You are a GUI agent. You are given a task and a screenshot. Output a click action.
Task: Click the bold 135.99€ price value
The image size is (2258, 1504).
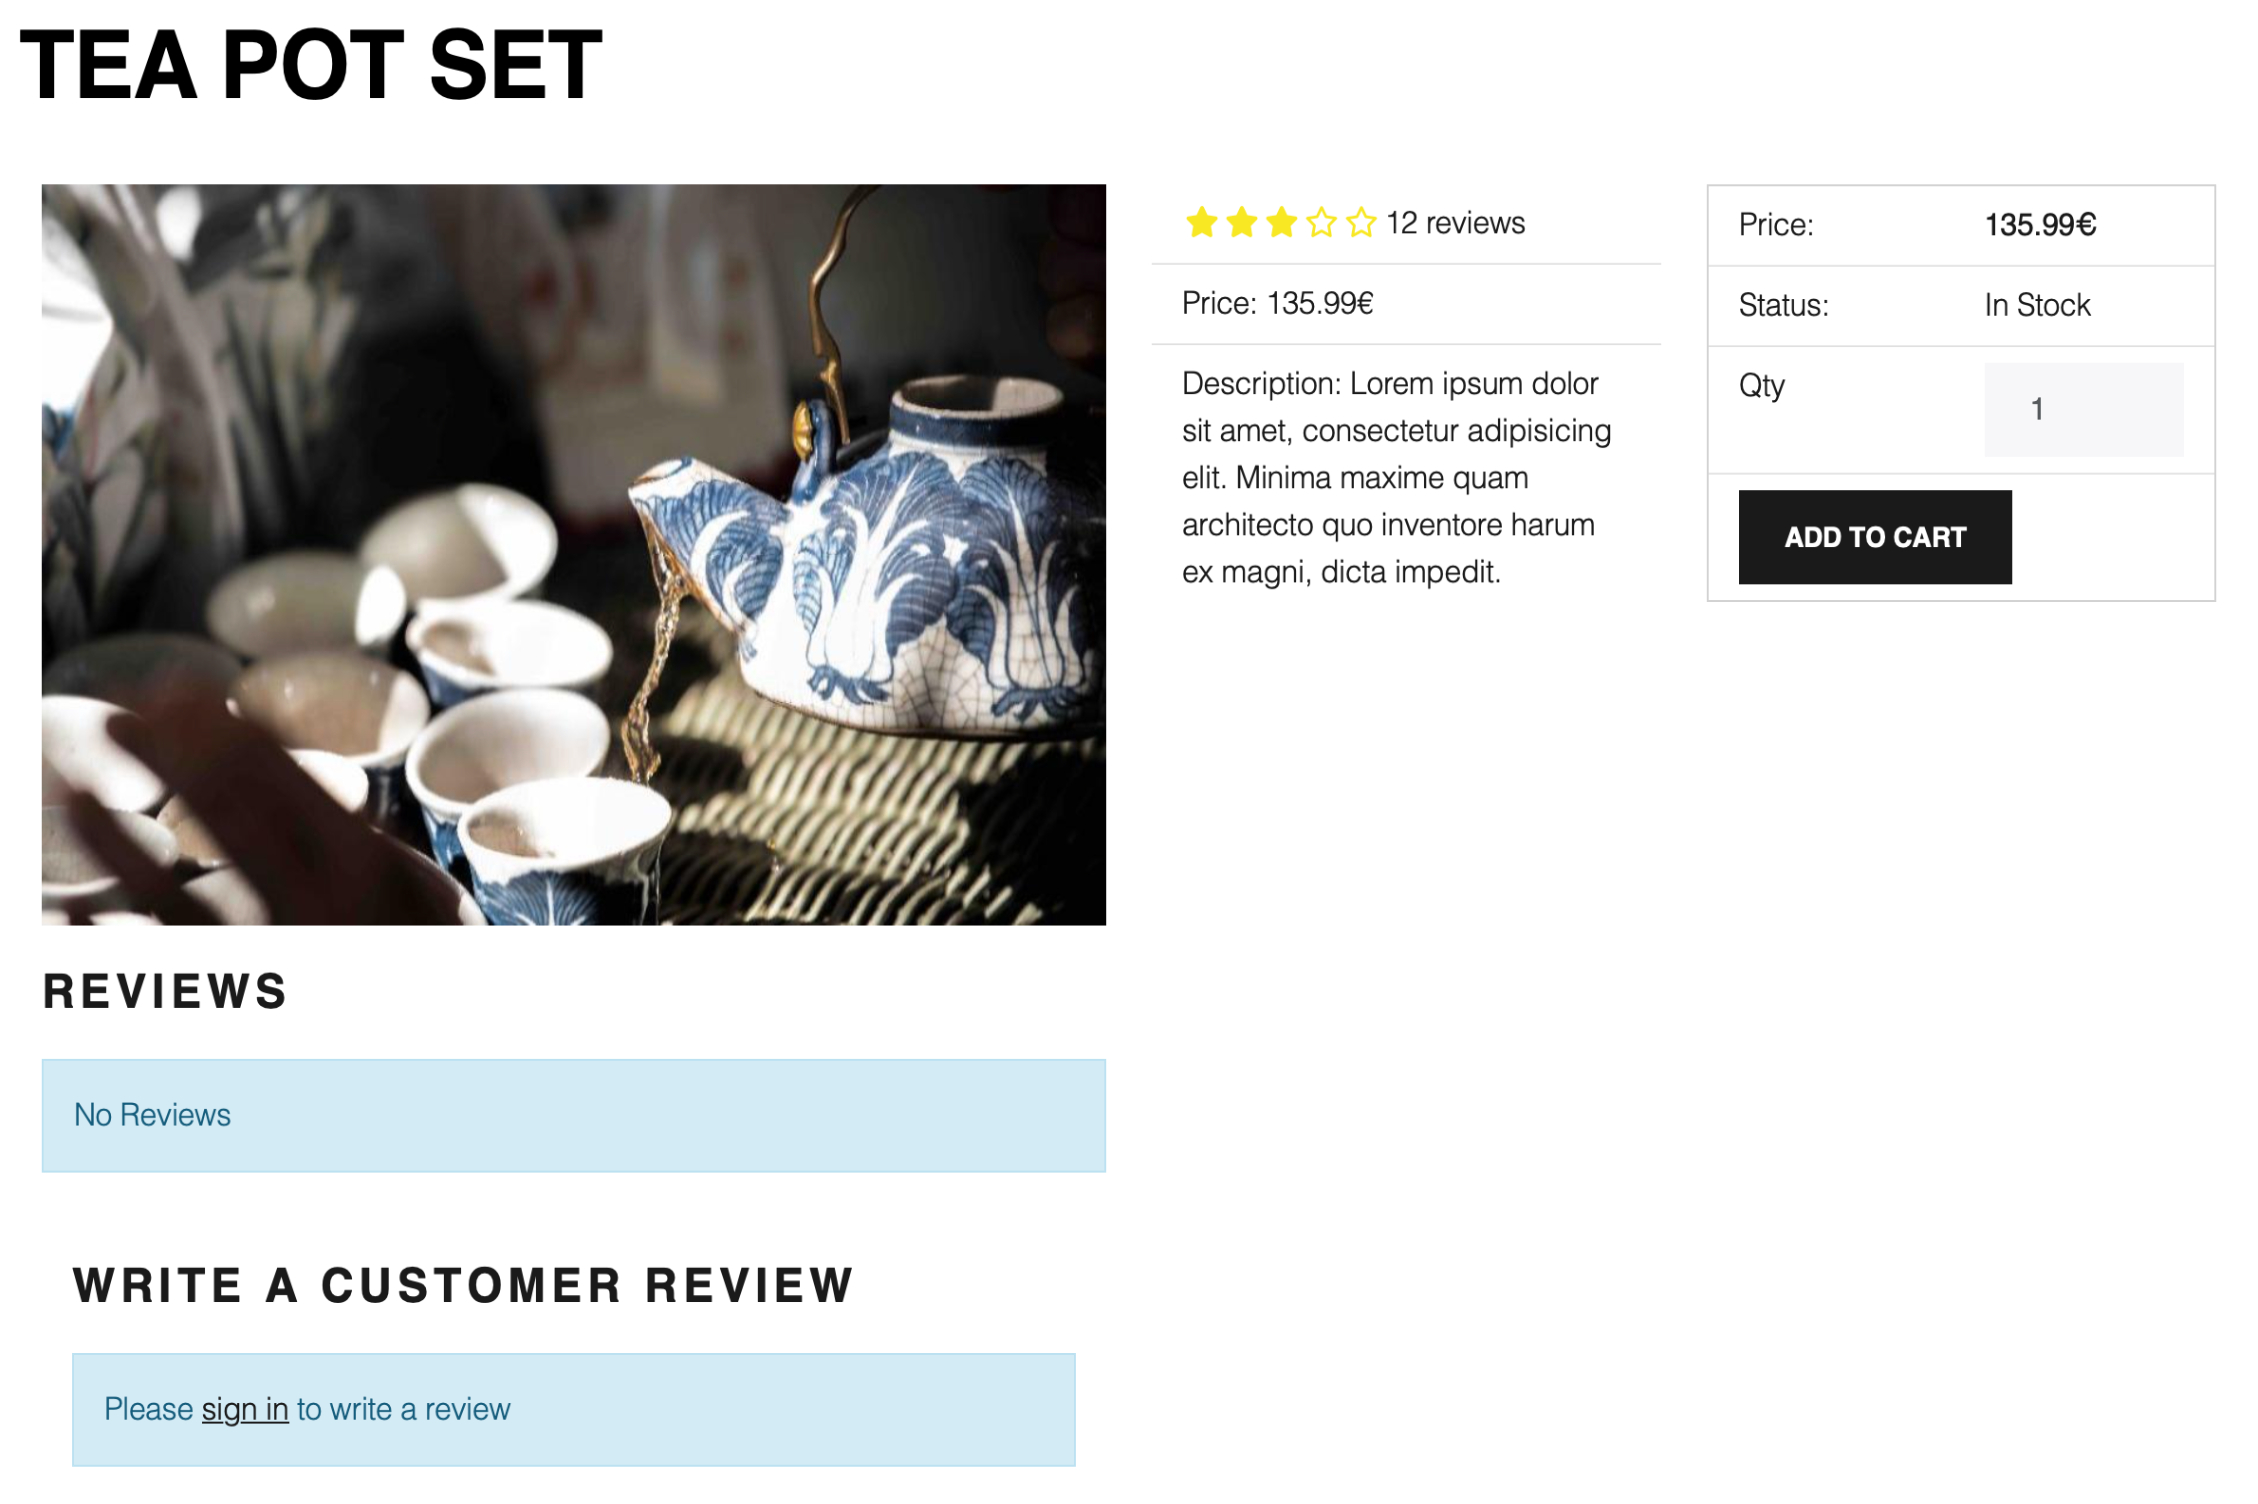tap(2040, 225)
